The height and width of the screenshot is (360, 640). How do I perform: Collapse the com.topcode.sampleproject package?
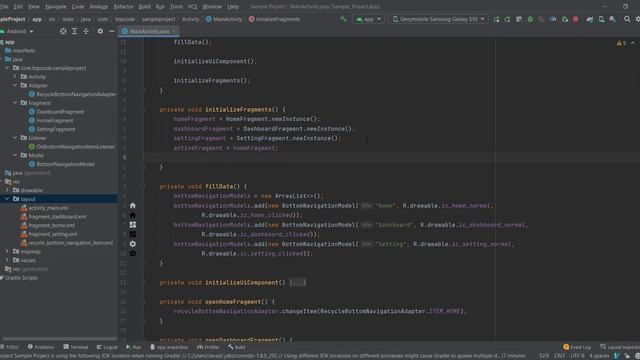7,68
